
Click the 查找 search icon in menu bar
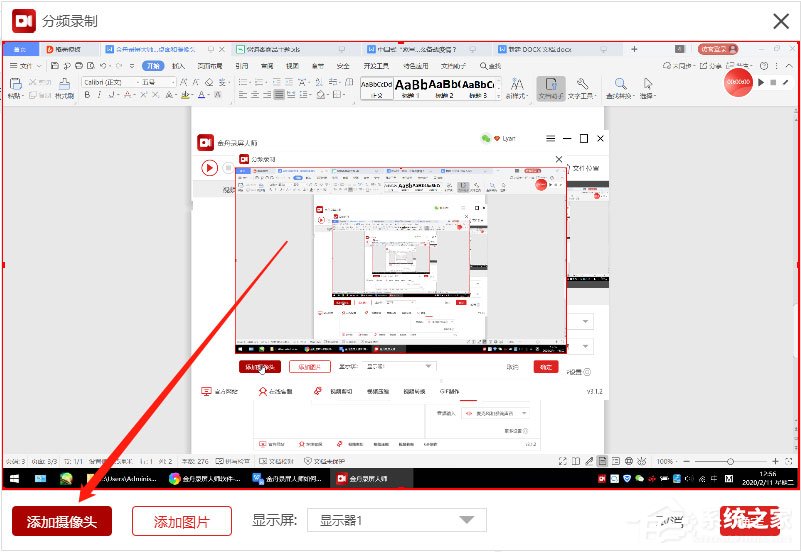click(490, 66)
